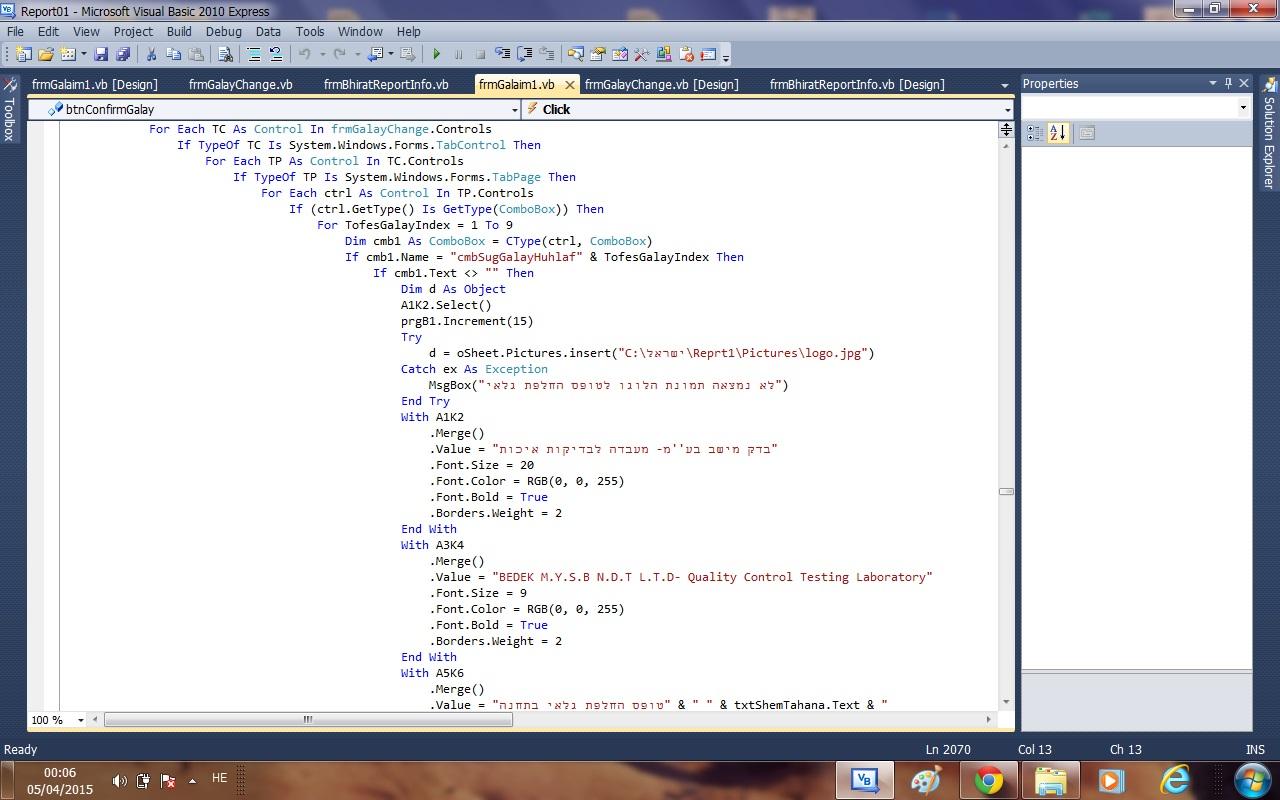The image size is (1280, 800).
Task: Open Toolbox via wrench toolbar icon
Action: click(x=641, y=54)
